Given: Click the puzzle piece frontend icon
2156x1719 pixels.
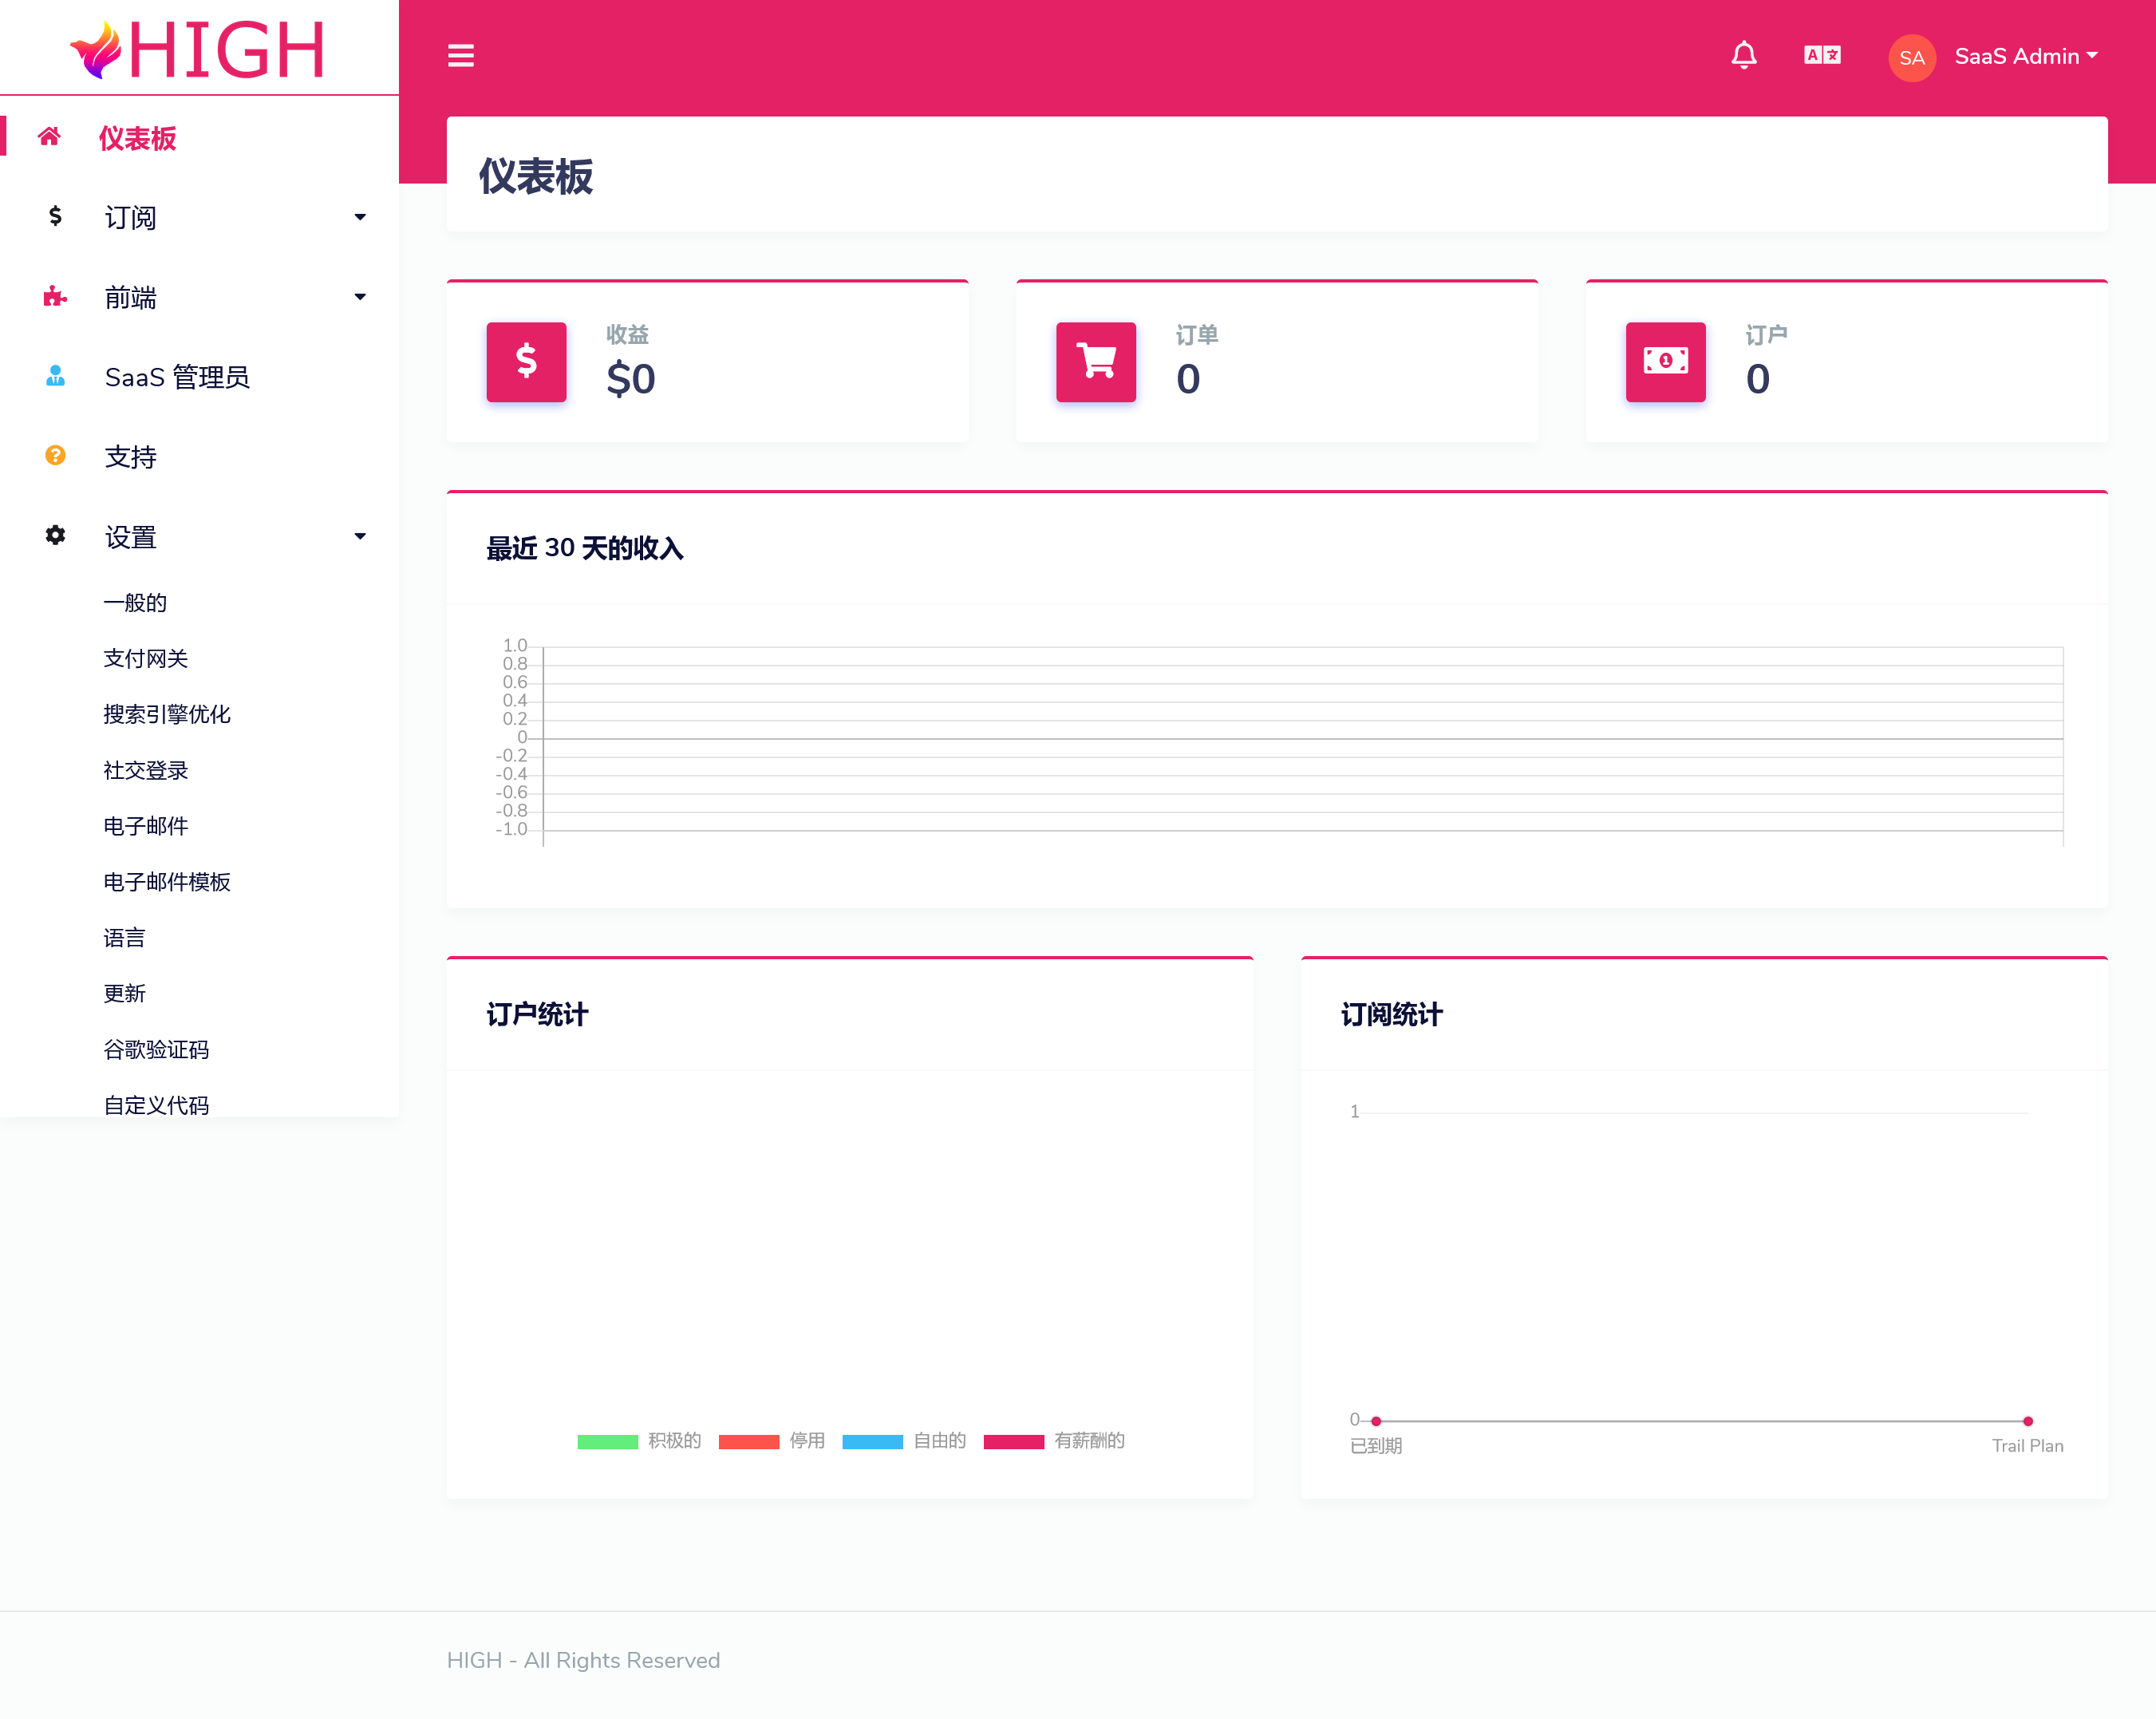Looking at the screenshot, I should pos(54,296).
